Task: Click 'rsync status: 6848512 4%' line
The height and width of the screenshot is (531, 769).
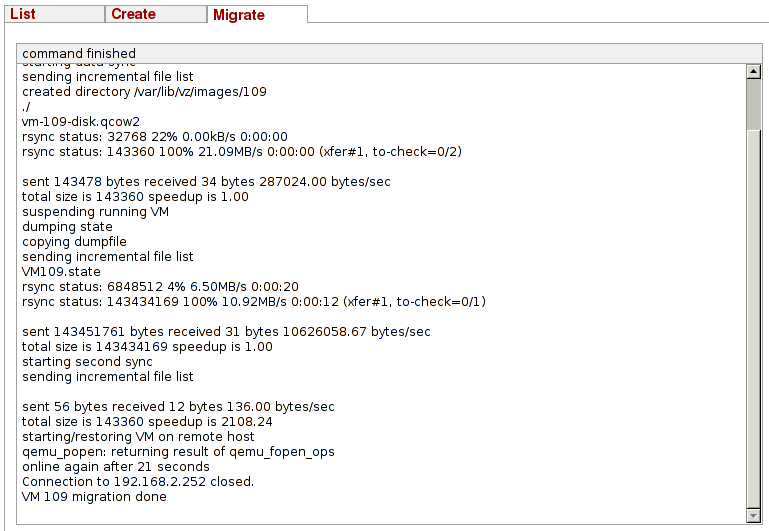Action: click(160, 286)
